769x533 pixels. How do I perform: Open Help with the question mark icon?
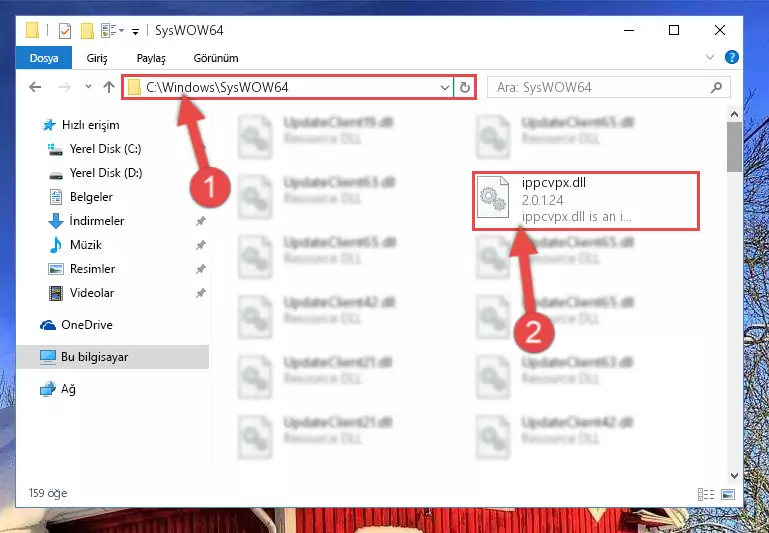coord(731,57)
